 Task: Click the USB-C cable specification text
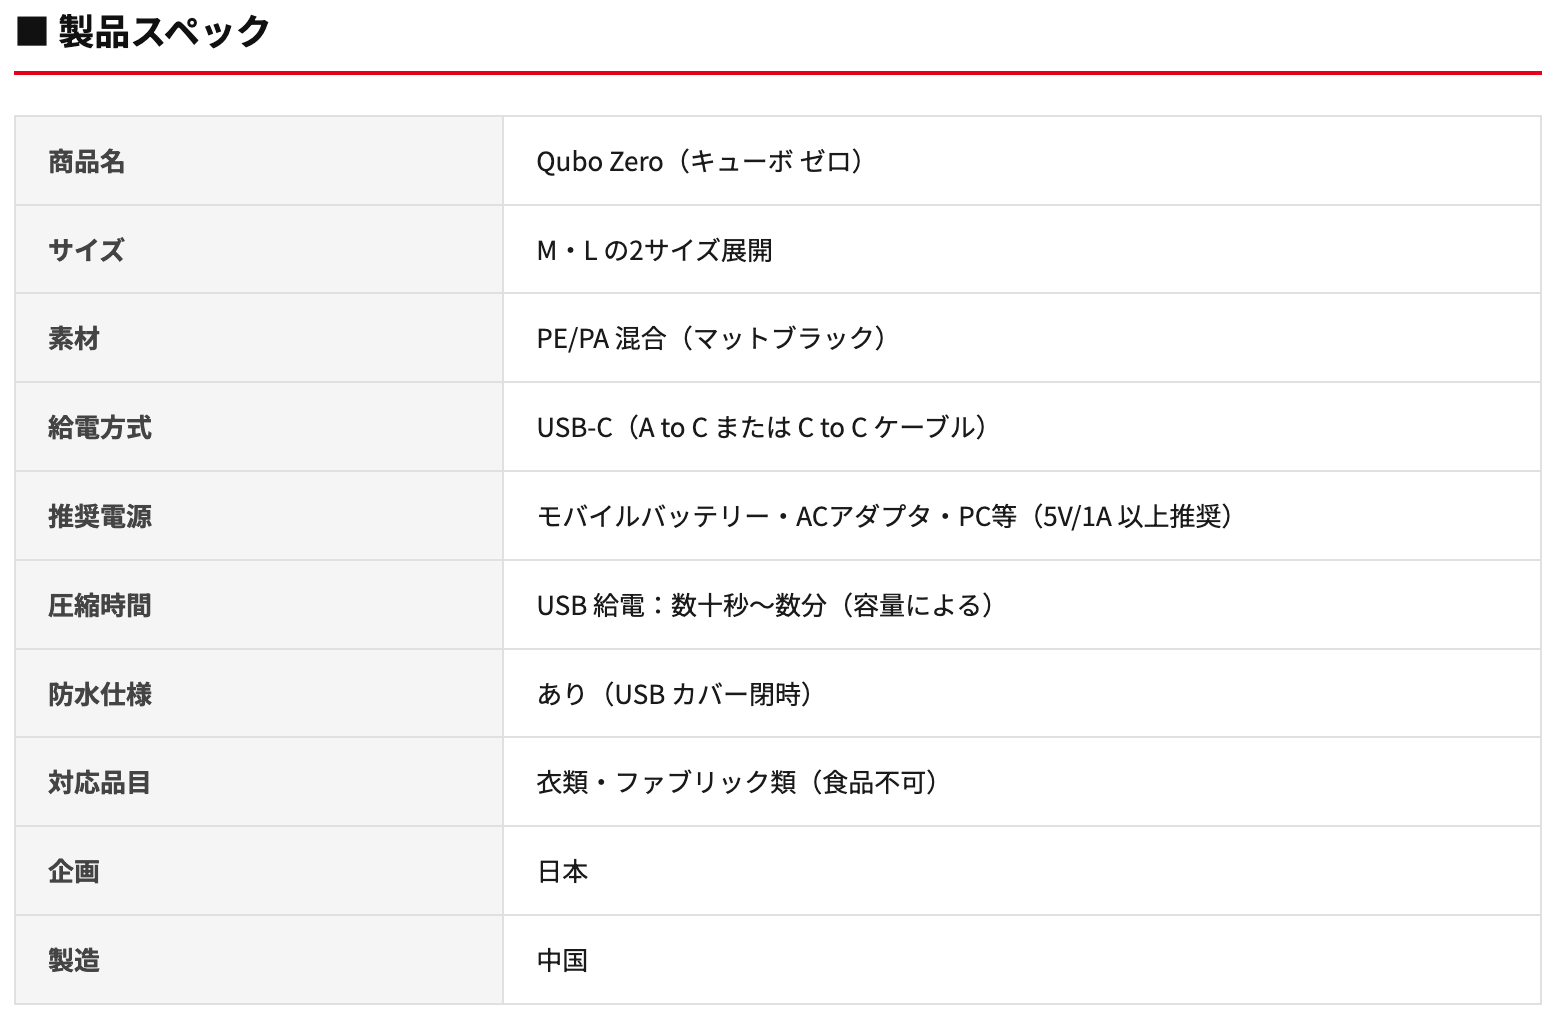click(762, 428)
